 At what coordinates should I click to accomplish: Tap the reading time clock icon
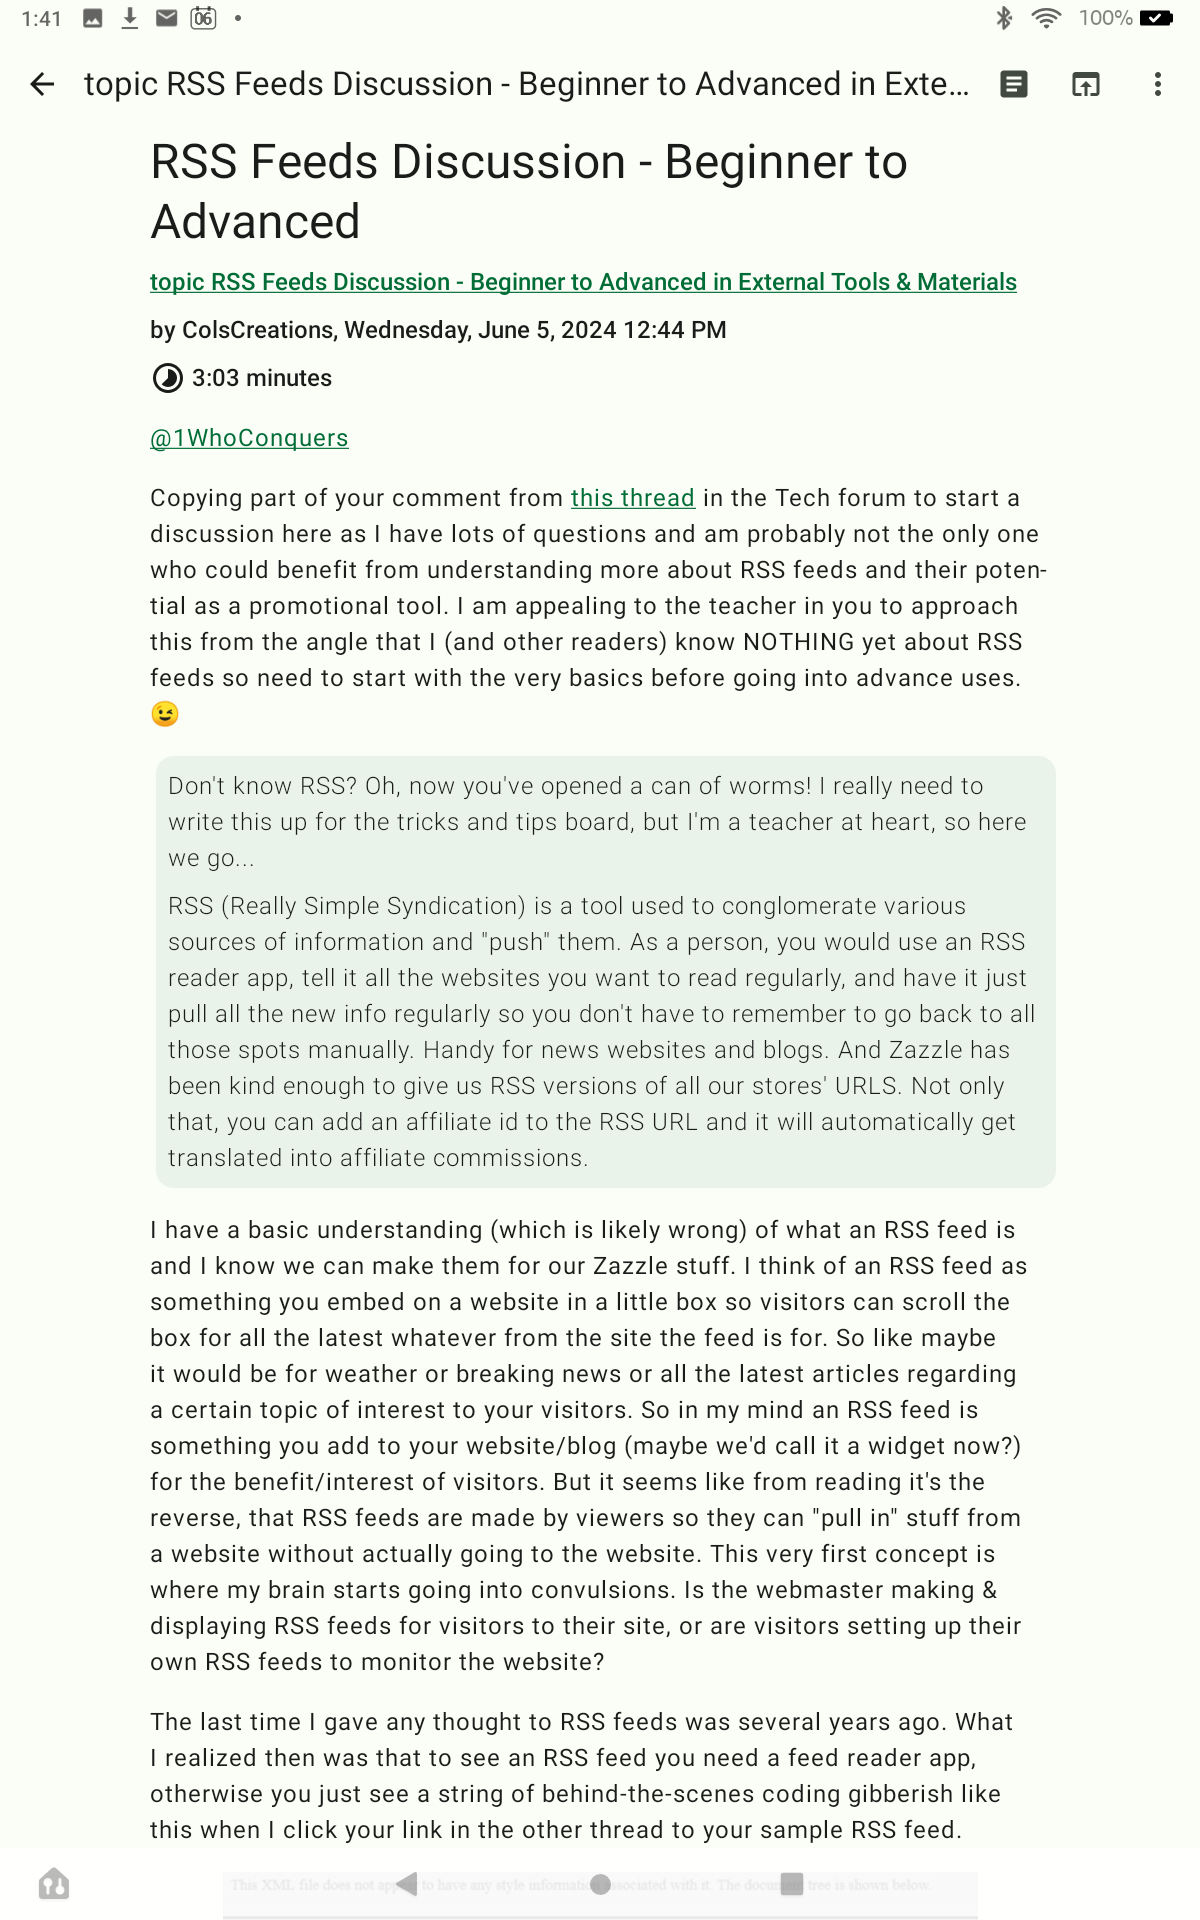[167, 378]
